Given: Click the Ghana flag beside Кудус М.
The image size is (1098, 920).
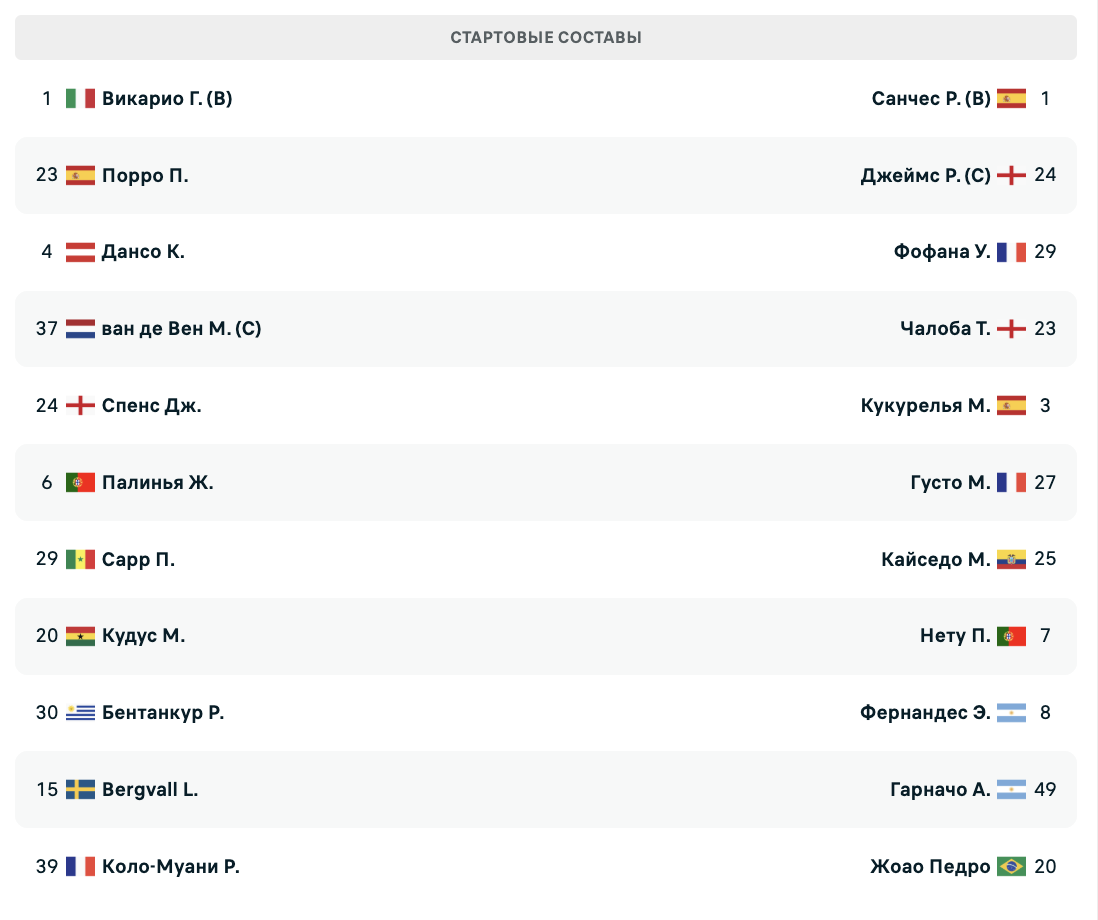Looking at the screenshot, I should point(80,636).
